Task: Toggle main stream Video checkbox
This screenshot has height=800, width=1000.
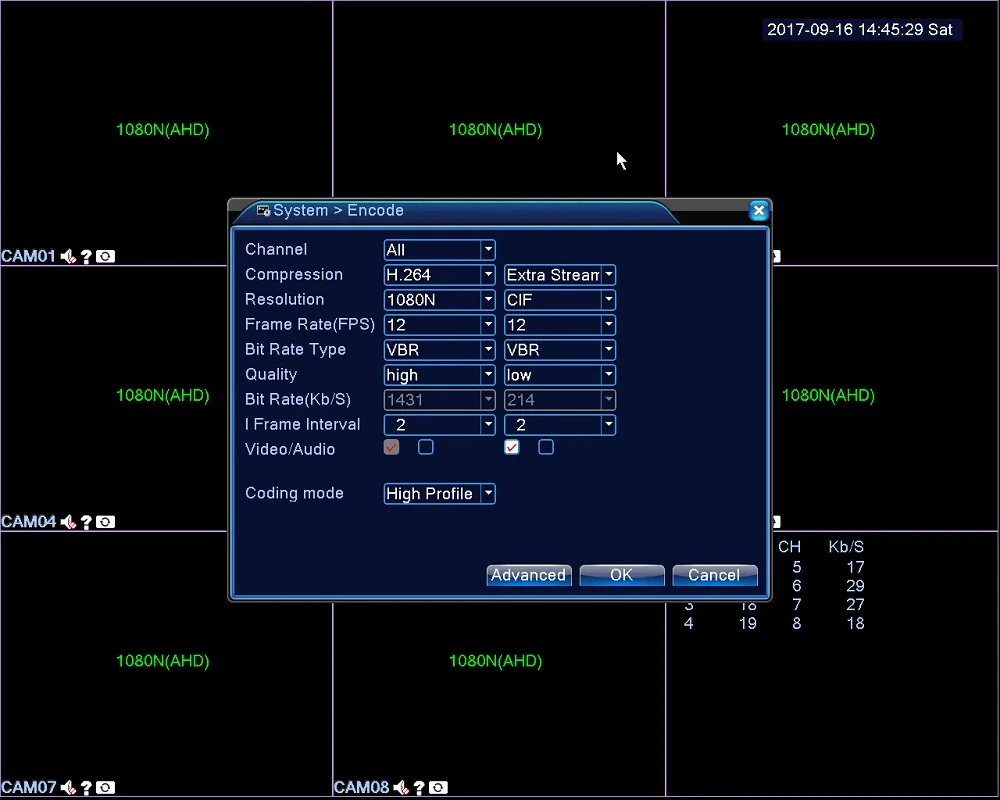Action: (392, 447)
